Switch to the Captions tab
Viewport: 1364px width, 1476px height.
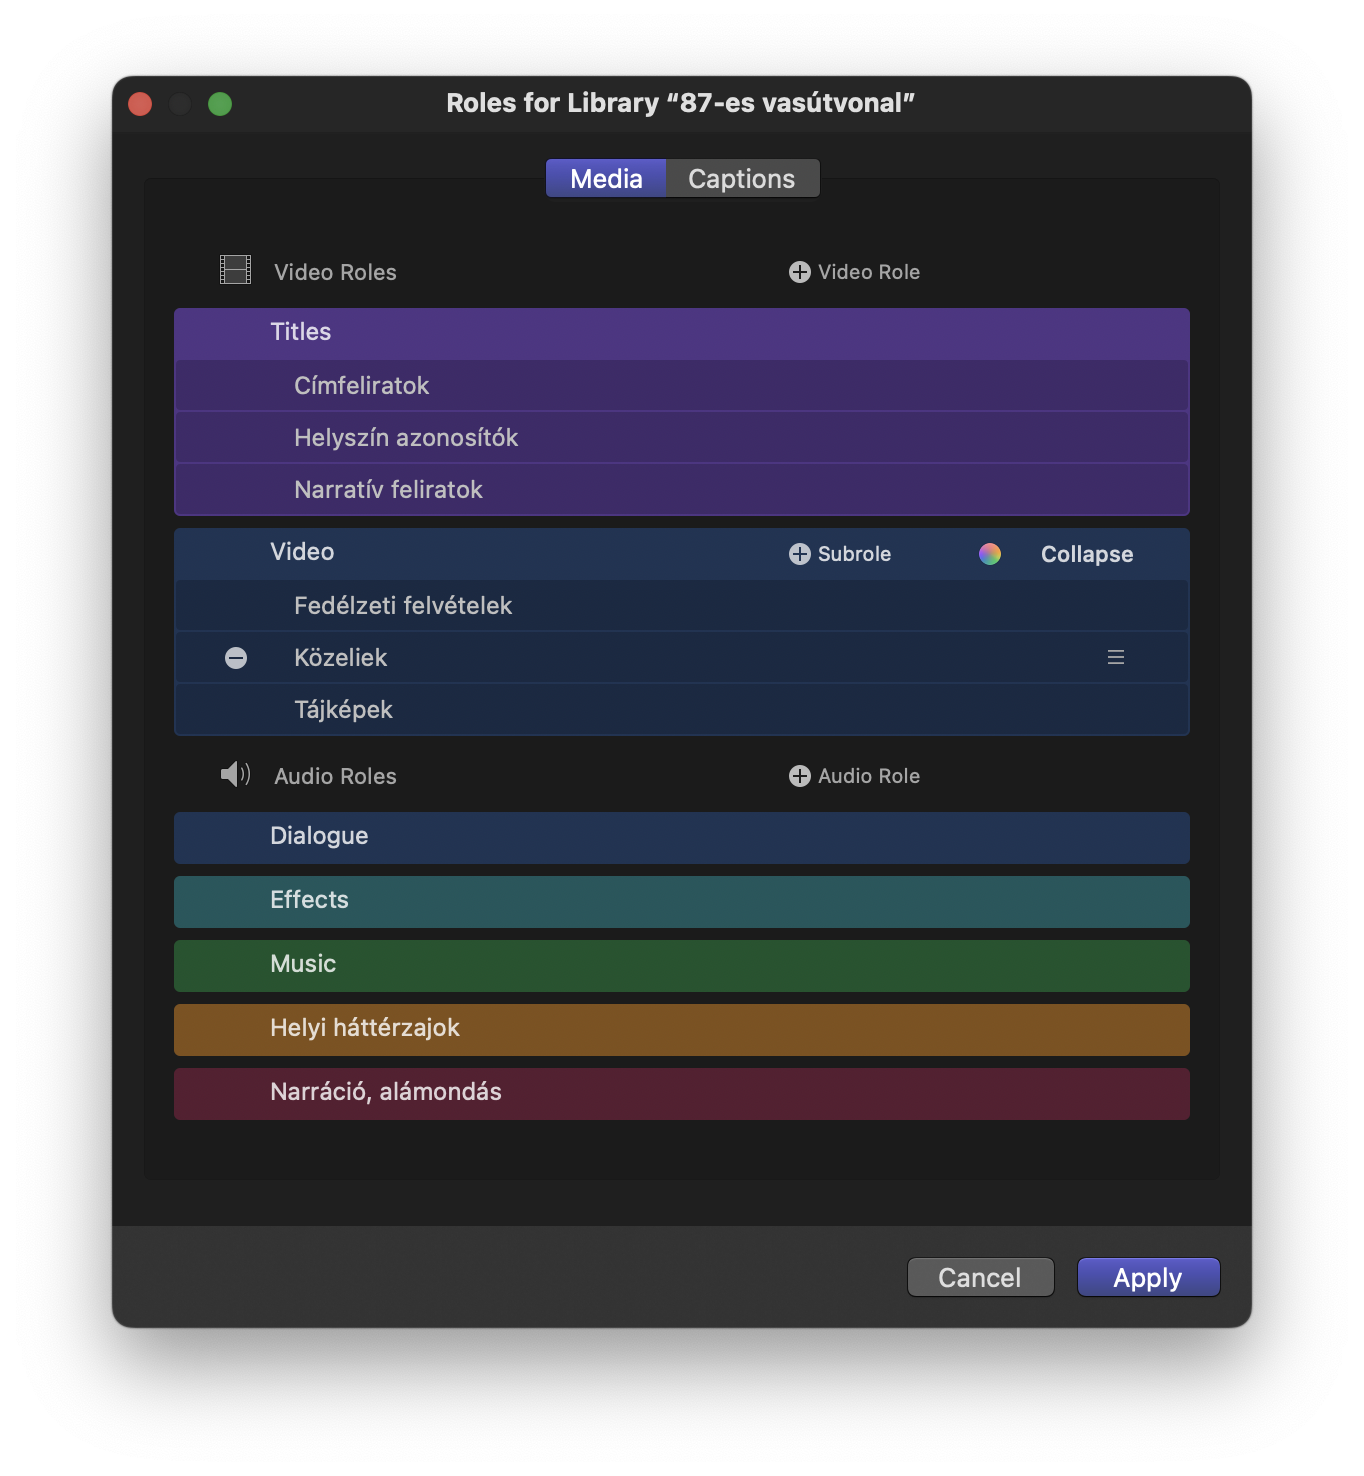[742, 179]
